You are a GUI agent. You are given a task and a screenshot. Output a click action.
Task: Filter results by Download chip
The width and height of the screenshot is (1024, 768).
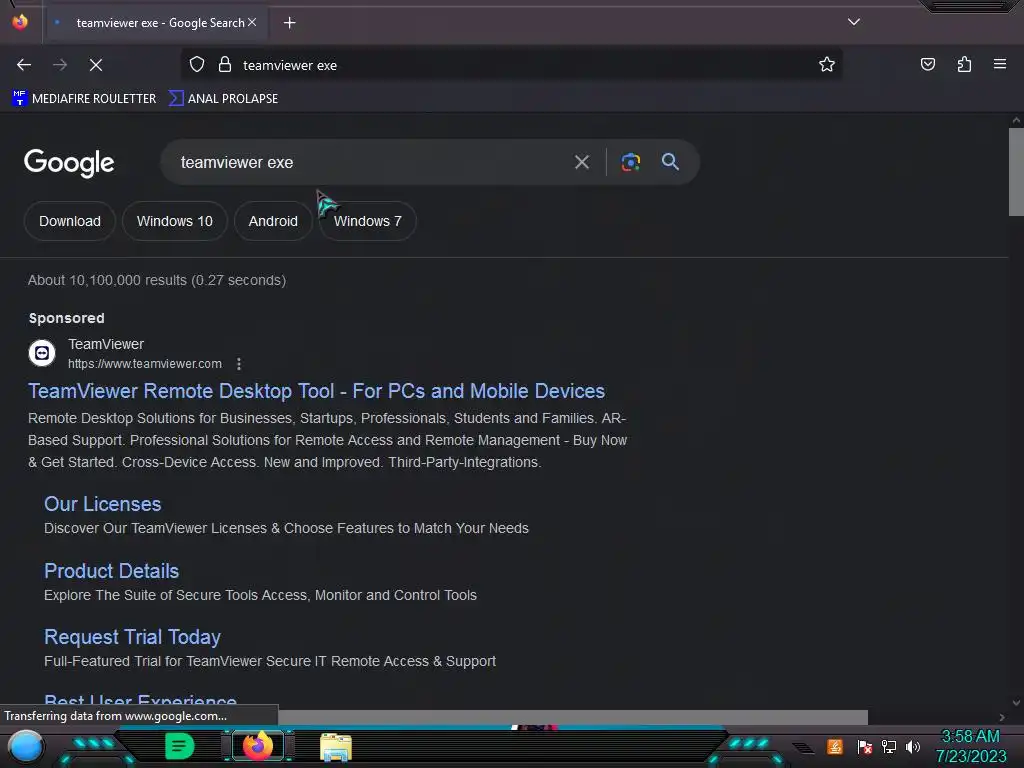pyautogui.click(x=70, y=221)
